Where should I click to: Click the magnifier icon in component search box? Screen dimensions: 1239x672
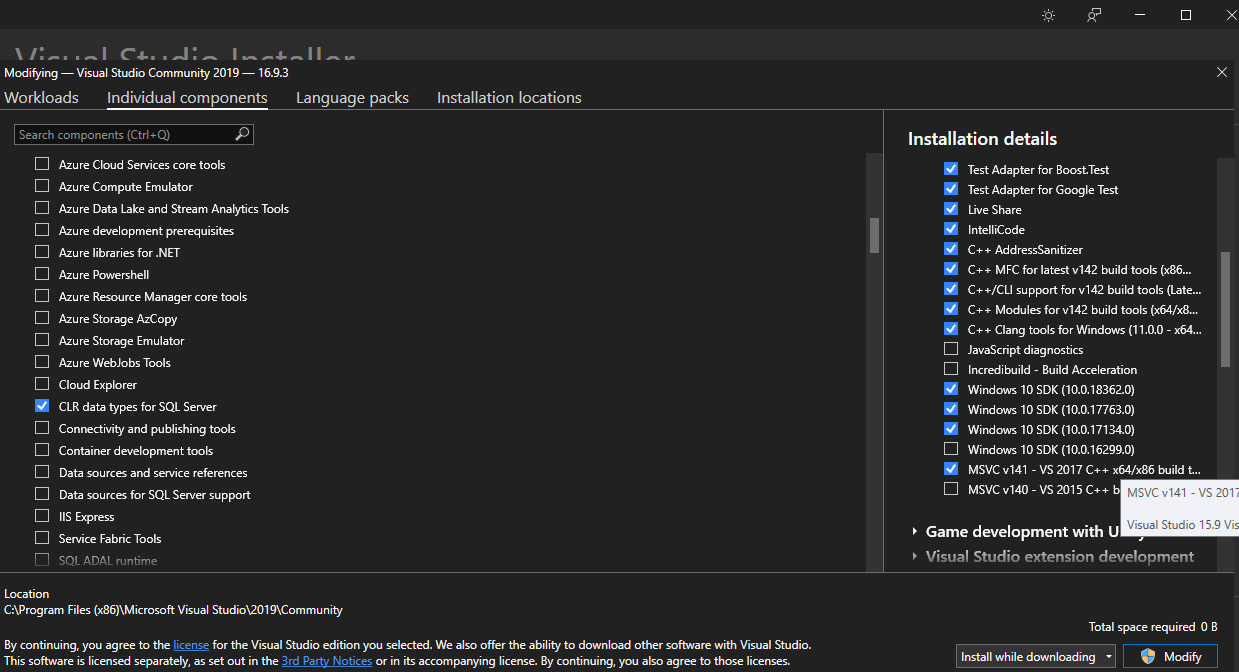tap(242, 134)
